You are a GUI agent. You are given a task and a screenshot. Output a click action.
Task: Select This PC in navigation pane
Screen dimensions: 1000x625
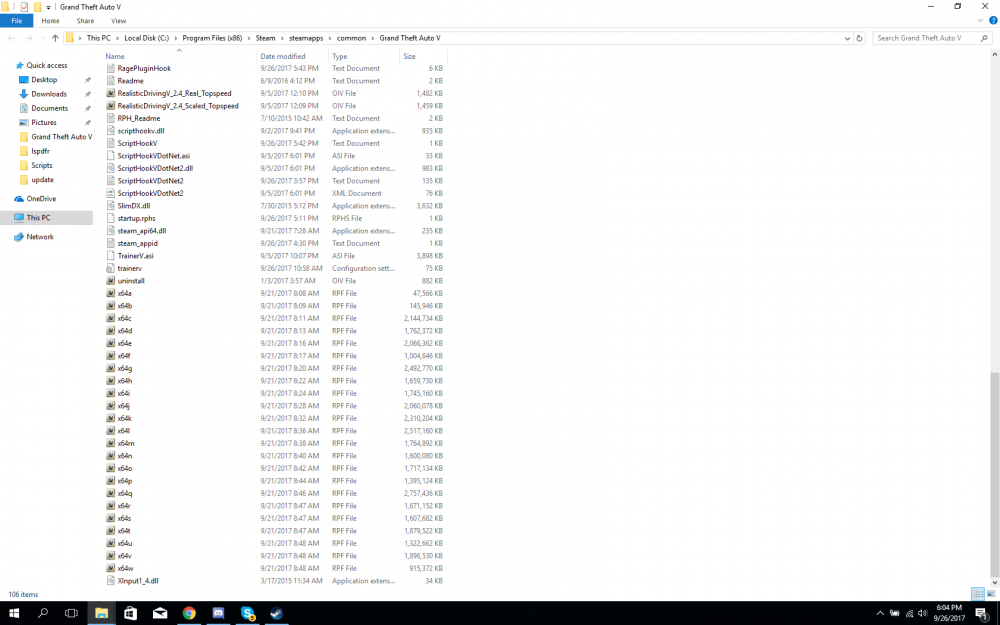click(x=38, y=217)
